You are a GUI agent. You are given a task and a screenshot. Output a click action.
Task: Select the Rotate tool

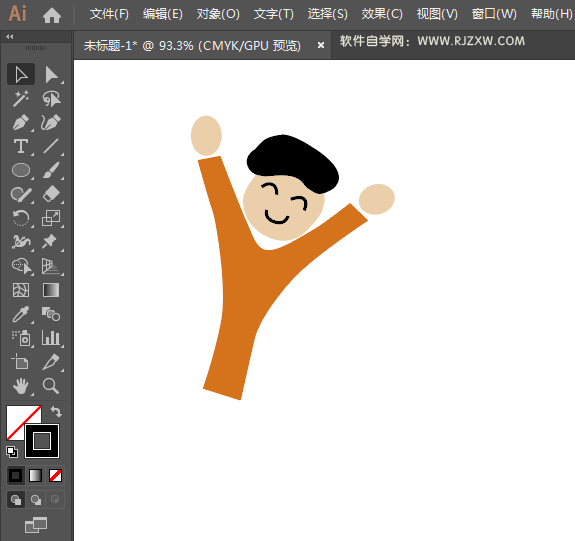point(21,218)
